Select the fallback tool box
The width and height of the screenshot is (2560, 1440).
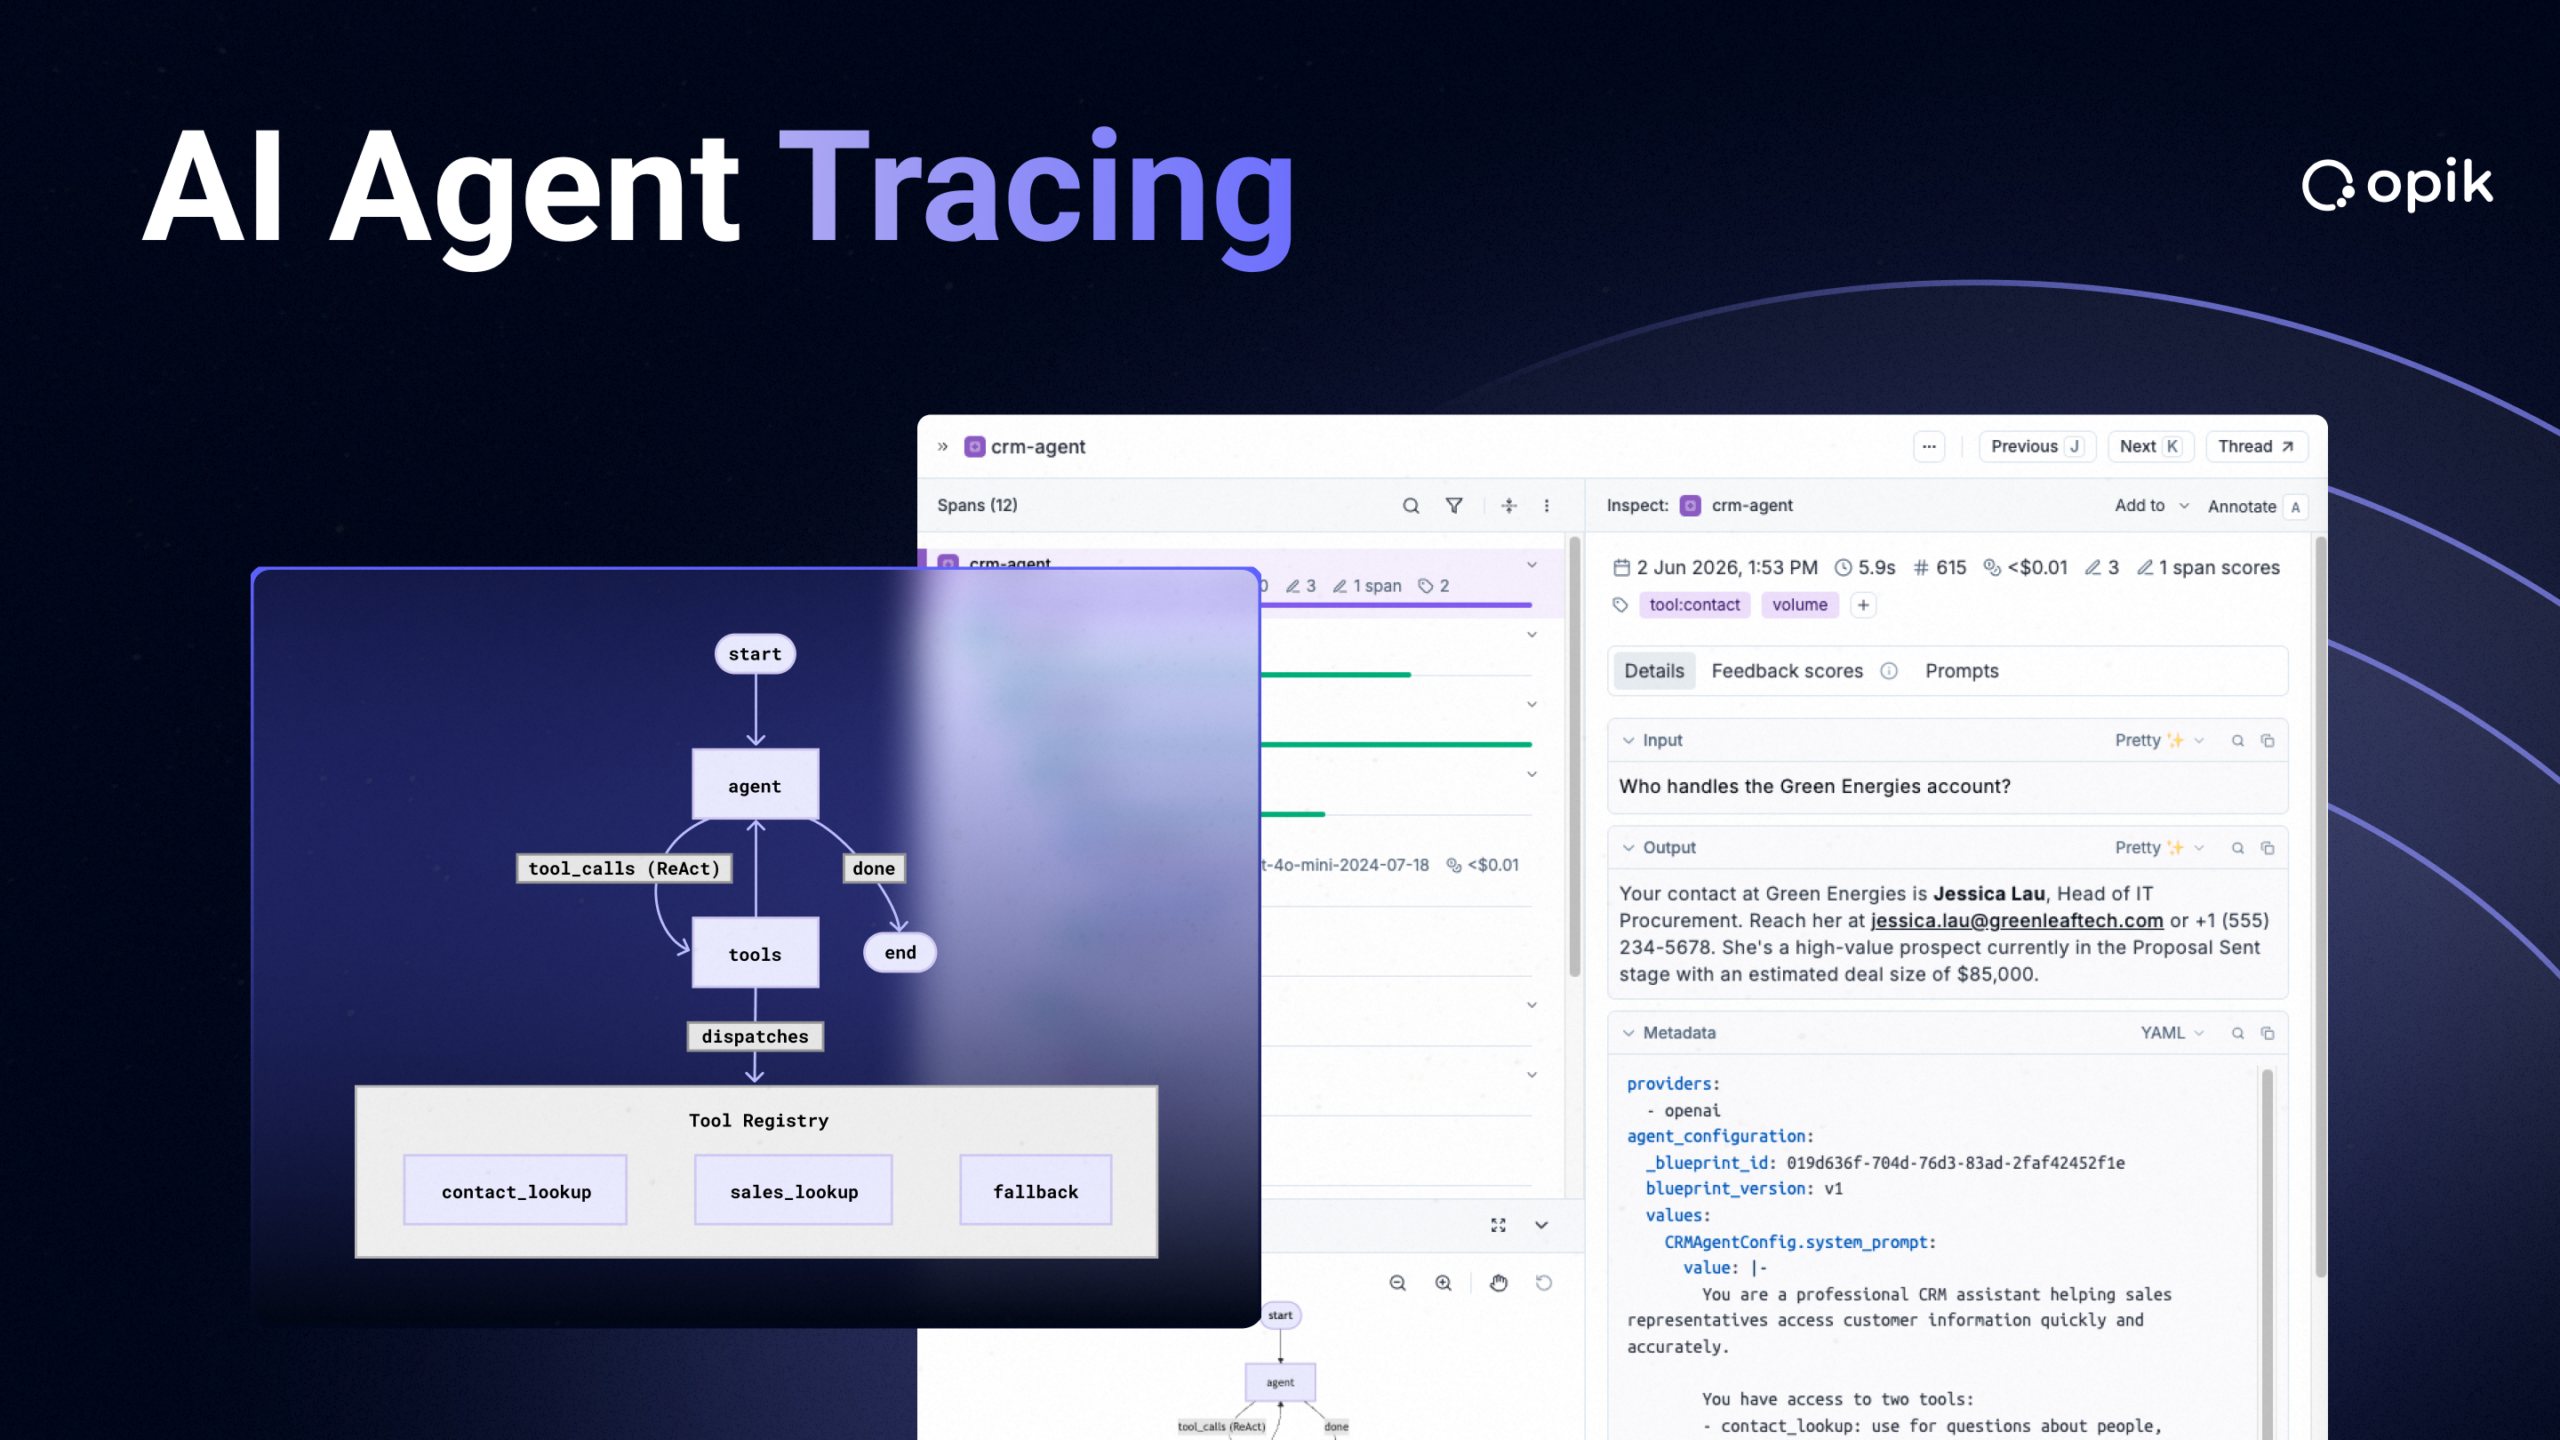point(1035,1190)
